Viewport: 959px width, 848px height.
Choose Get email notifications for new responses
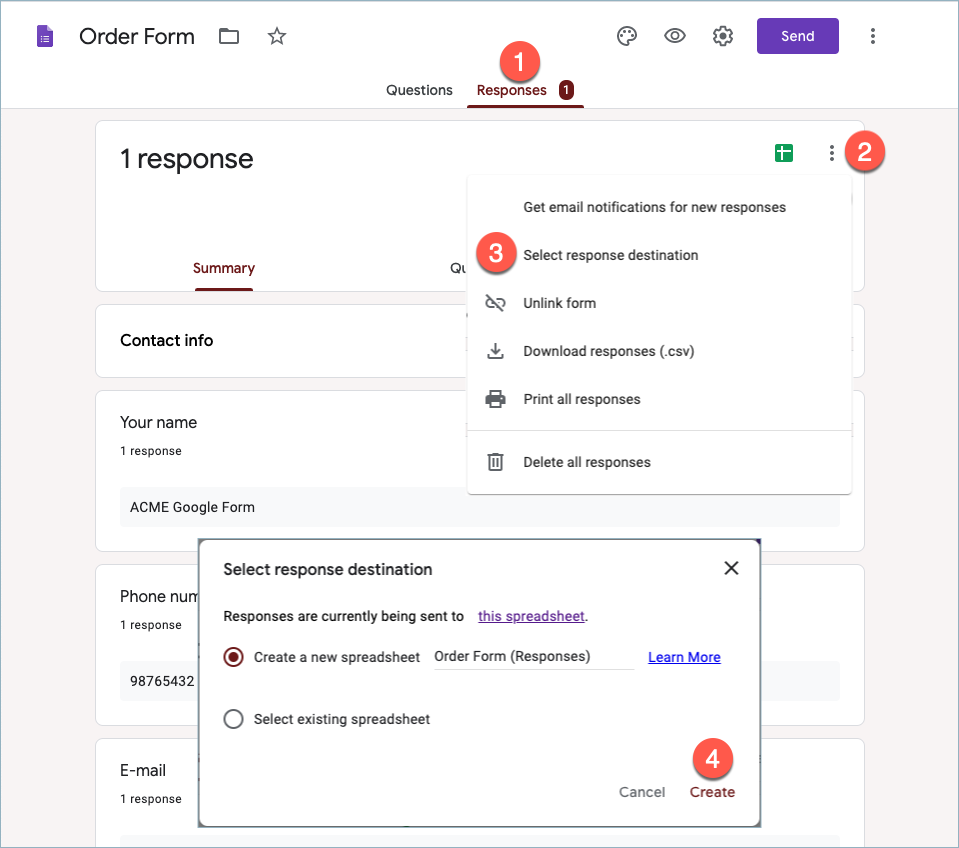click(x=659, y=207)
